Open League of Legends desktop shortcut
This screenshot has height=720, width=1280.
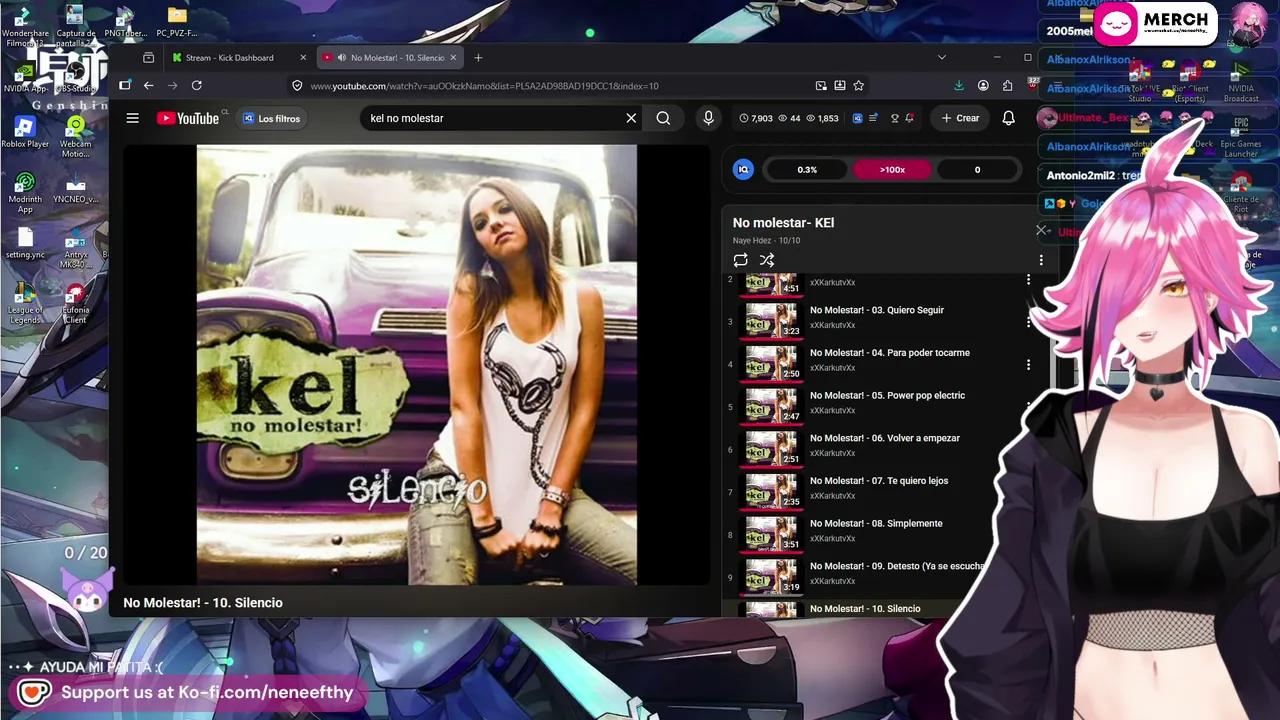pyautogui.click(x=25, y=304)
